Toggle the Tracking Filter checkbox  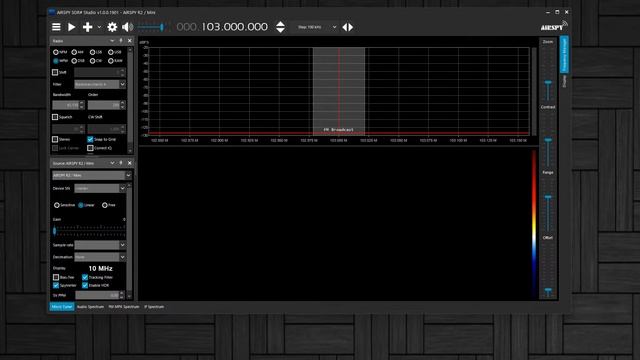pyautogui.click(x=85, y=277)
